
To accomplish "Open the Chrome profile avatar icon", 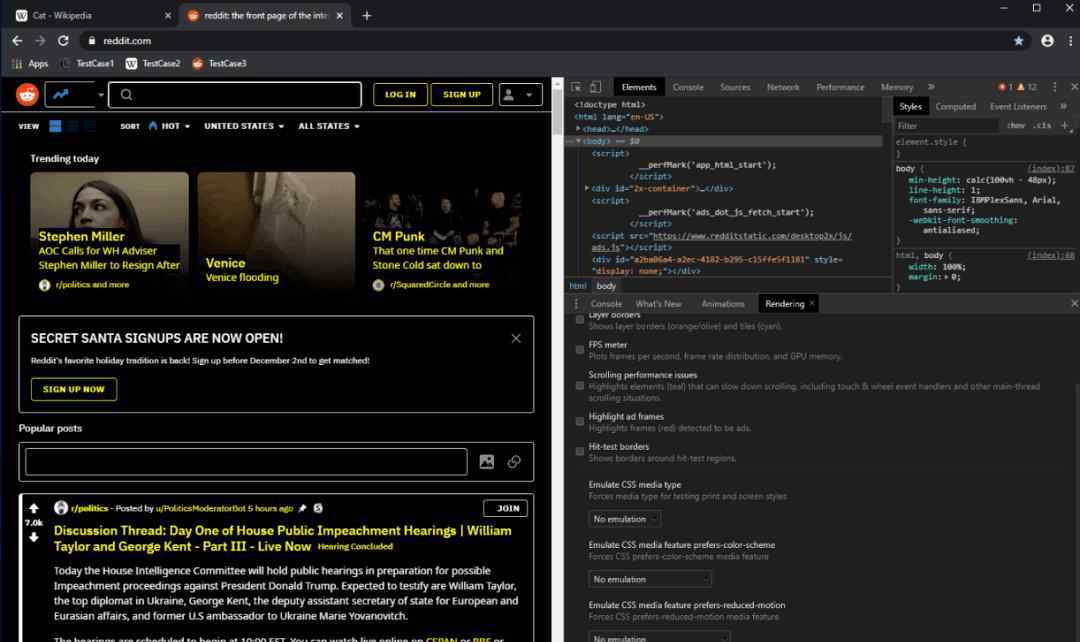I will click(x=1047, y=41).
